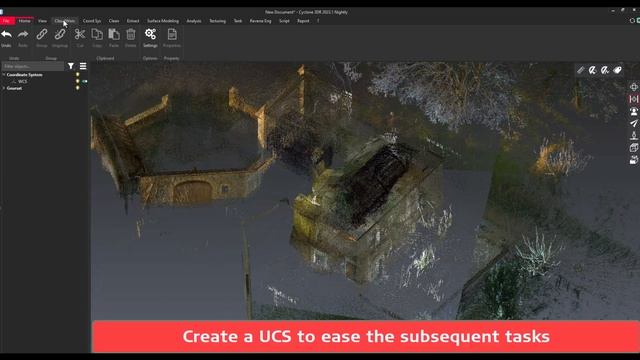Image resolution: width=640 pixels, height=360 pixels.
Task: Open the Surface Modeling tab
Action: (x=163, y=21)
